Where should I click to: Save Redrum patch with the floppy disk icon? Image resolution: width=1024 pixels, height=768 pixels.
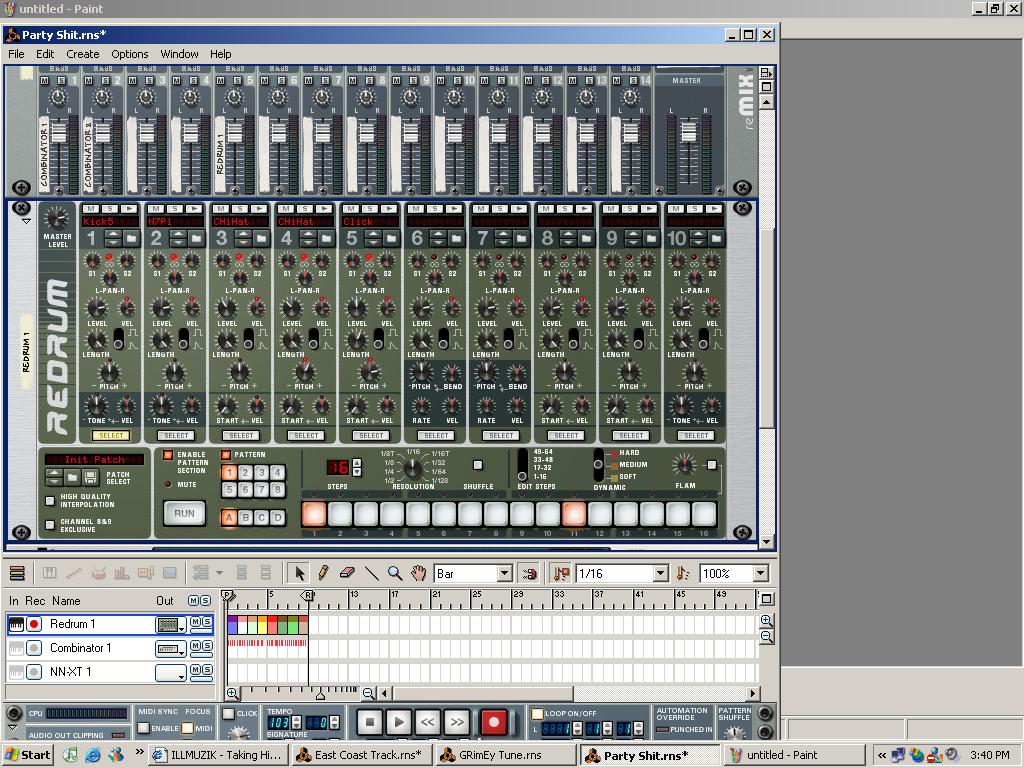click(91, 478)
